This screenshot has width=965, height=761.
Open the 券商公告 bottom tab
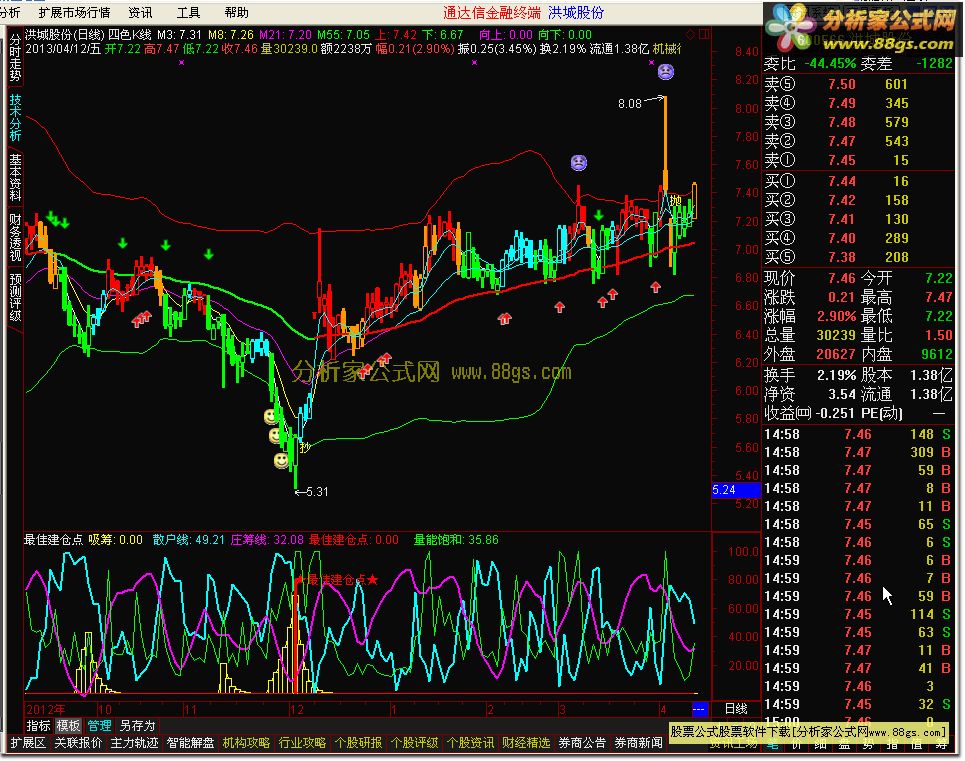pyautogui.click(x=582, y=743)
